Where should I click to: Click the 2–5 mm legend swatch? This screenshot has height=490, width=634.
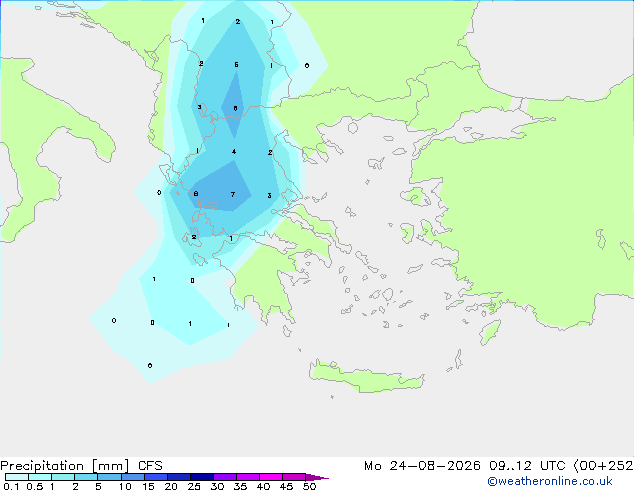coord(86,477)
